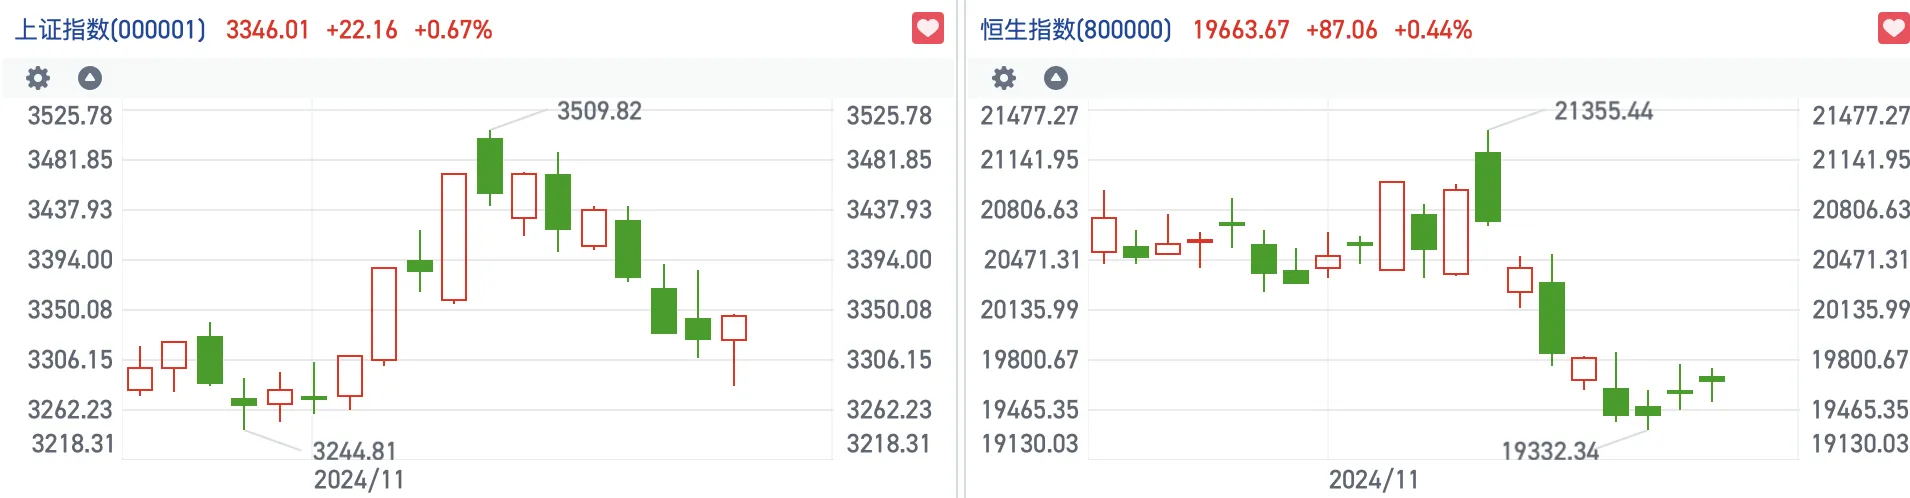
Task: Click the 恒生指数 current price 19663.67
Action: (1240, 30)
